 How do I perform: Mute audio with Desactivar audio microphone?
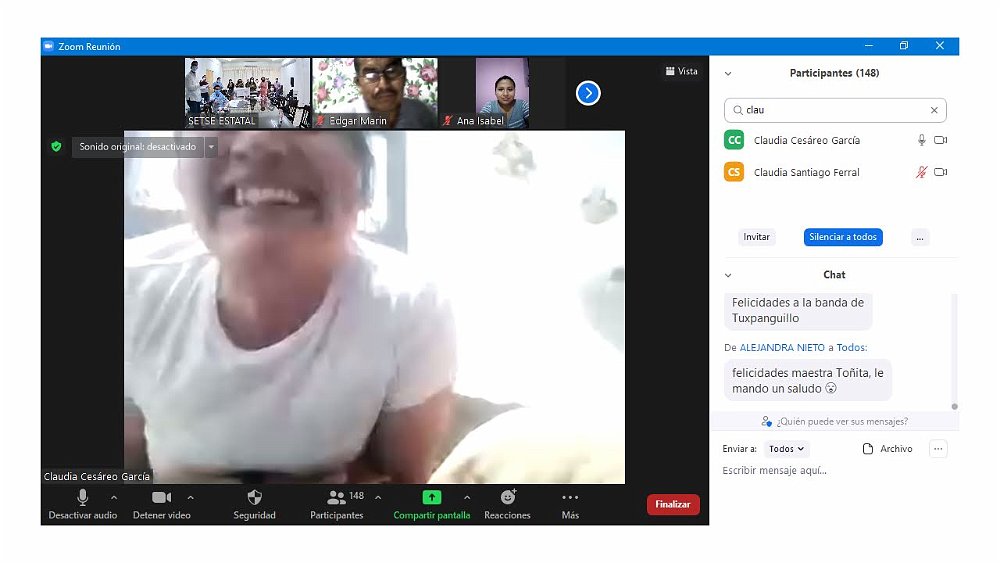(82, 497)
